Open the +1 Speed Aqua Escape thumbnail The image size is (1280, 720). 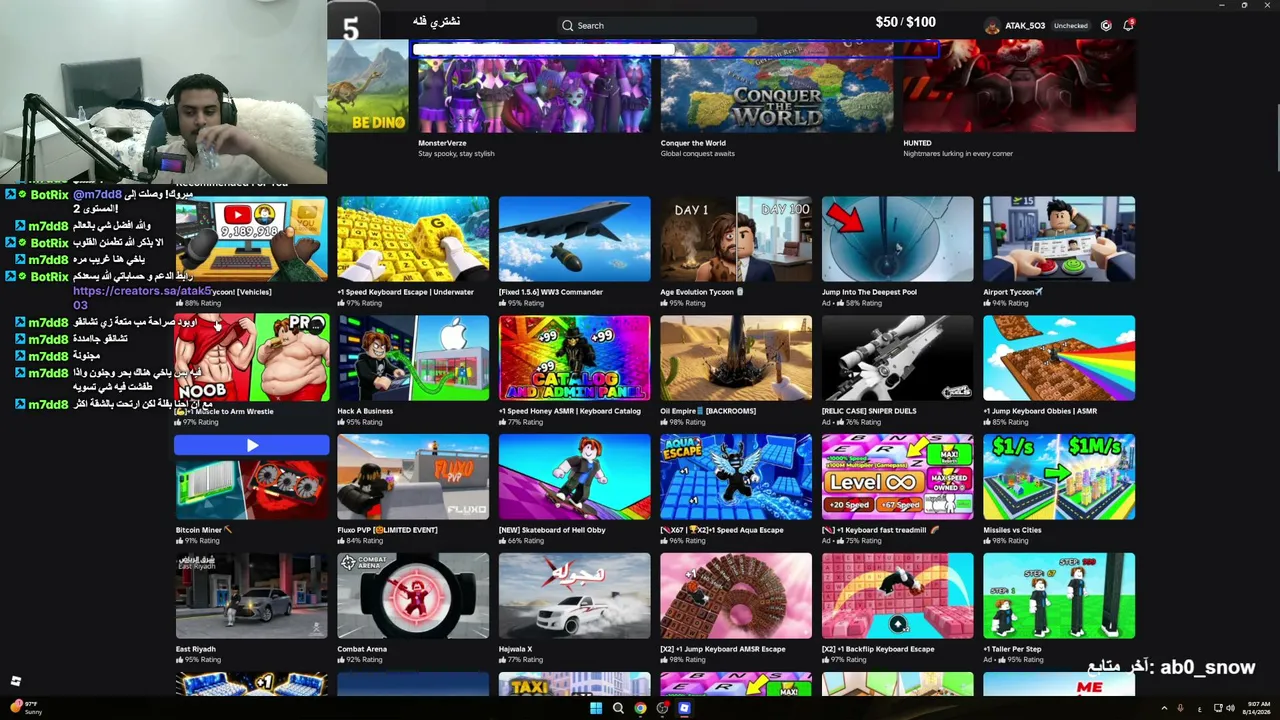[736, 477]
